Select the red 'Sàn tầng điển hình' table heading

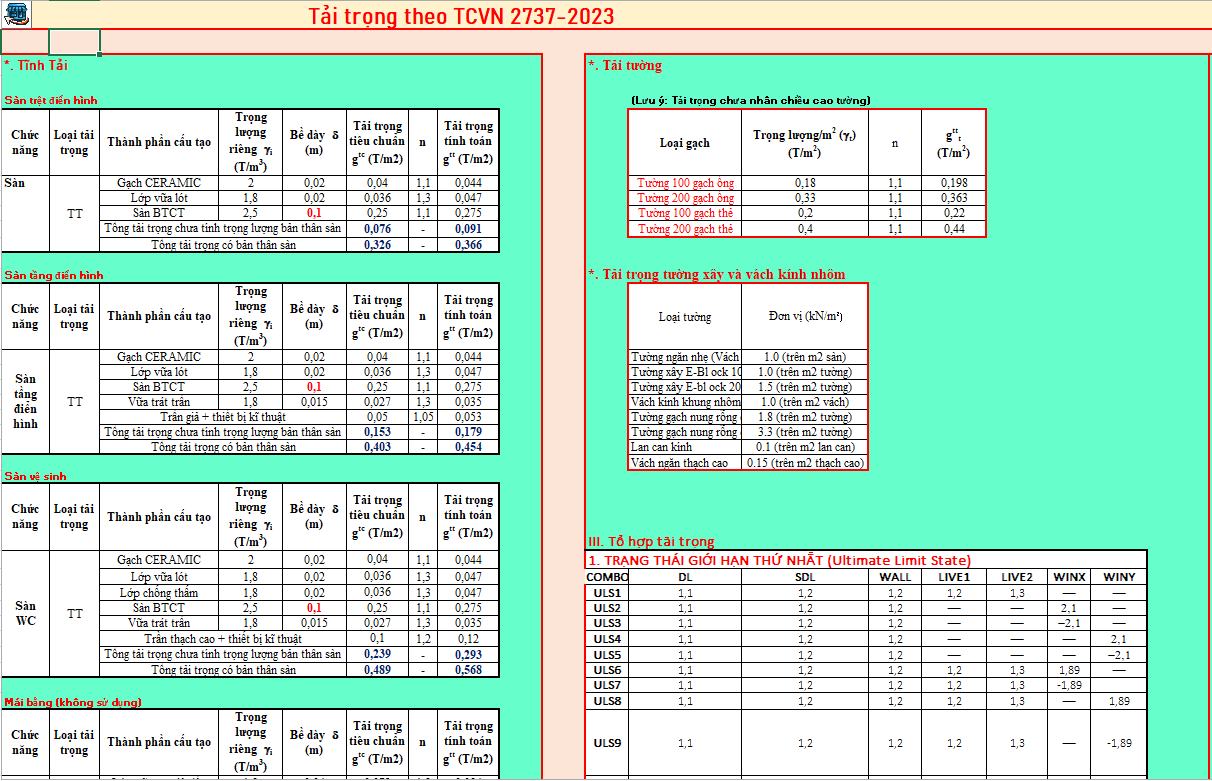pos(54,275)
